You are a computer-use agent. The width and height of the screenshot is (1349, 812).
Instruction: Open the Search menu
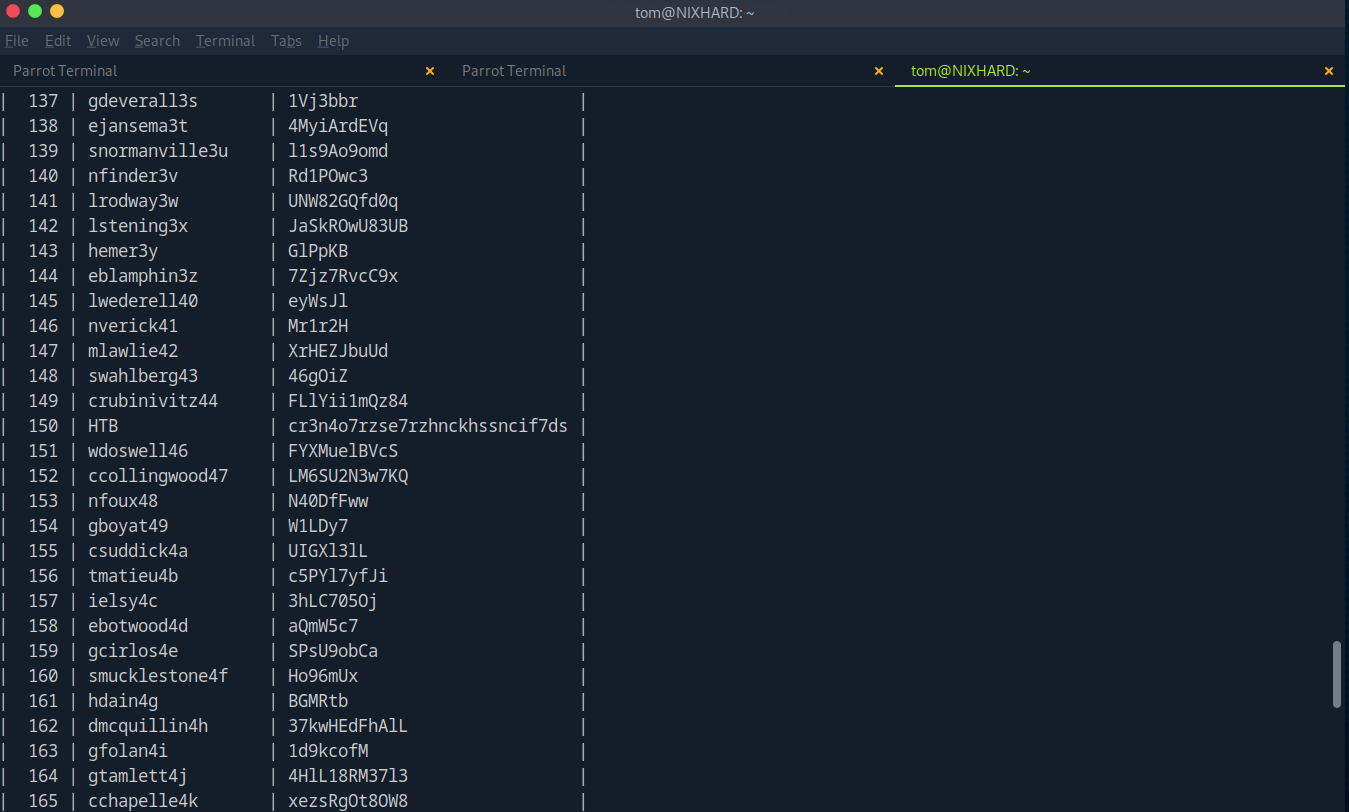tap(157, 41)
